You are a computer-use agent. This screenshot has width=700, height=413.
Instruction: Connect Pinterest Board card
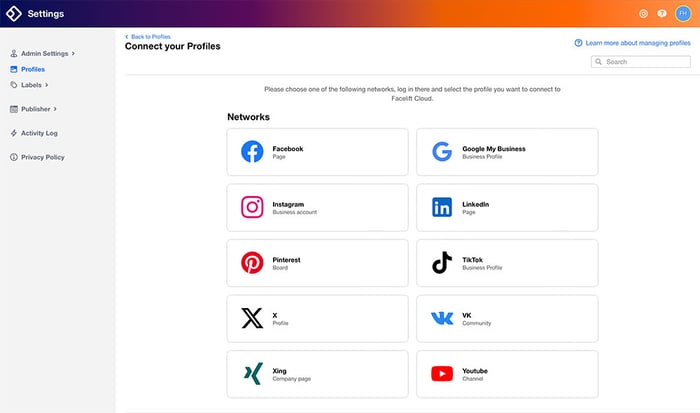click(317, 263)
